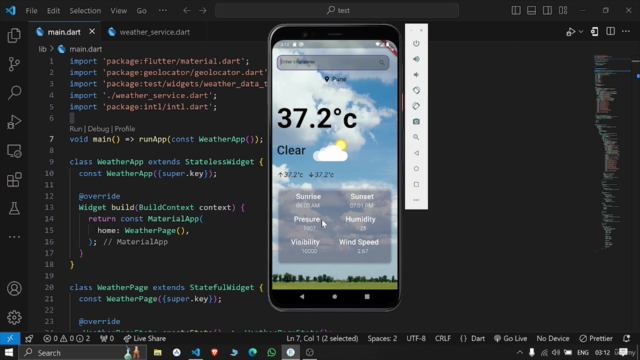Change indentation via Spaces: 2
This screenshot has width=640, height=360.
pyautogui.click(x=382, y=338)
